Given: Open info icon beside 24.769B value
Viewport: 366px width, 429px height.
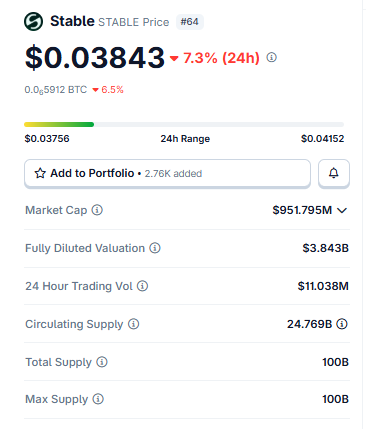Looking at the screenshot, I should pos(342,324).
